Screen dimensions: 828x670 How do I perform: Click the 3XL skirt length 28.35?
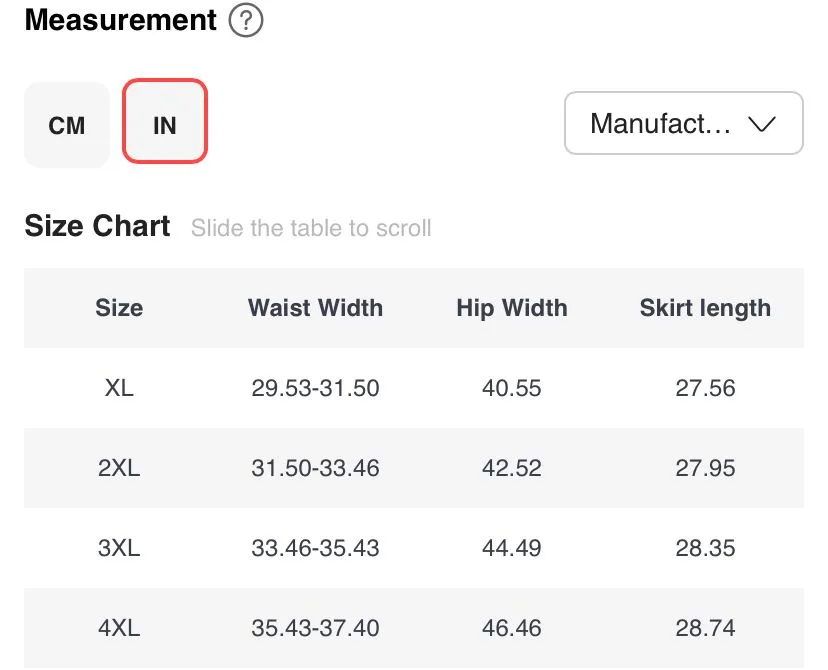(705, 548)
